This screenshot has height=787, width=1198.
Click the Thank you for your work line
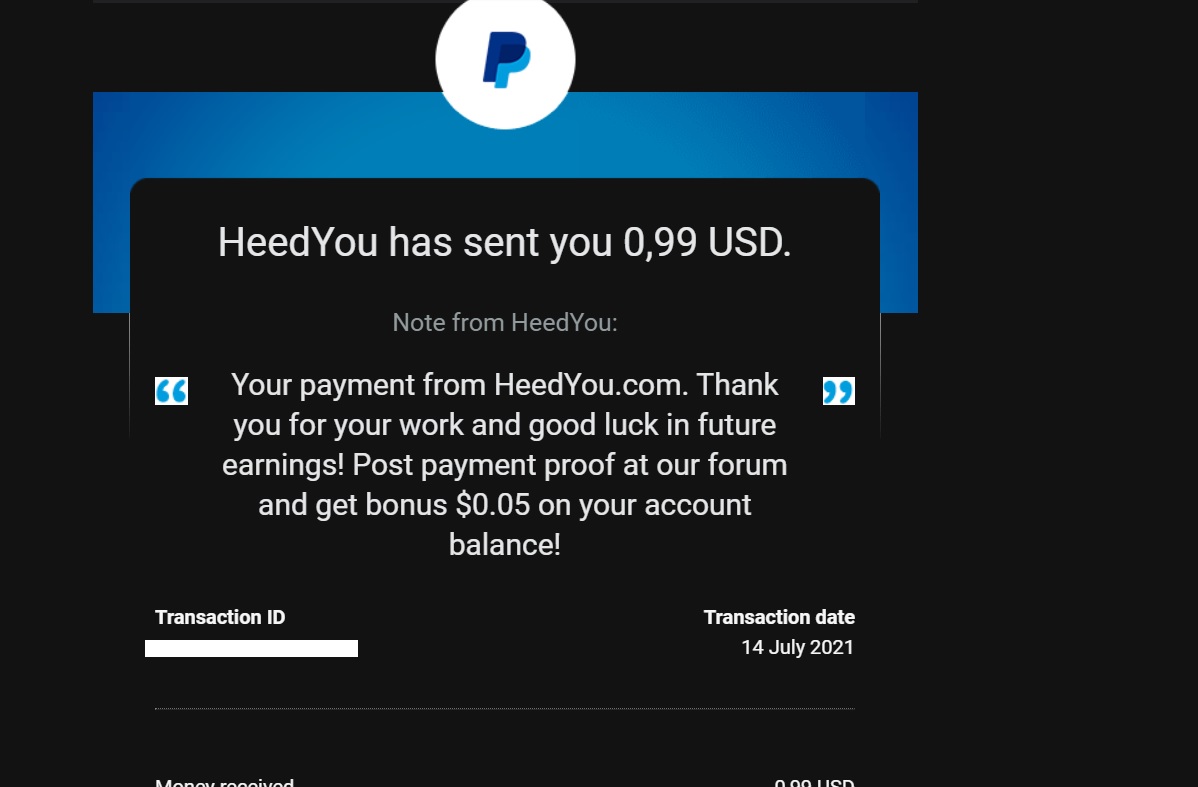(x=505, y=424)
